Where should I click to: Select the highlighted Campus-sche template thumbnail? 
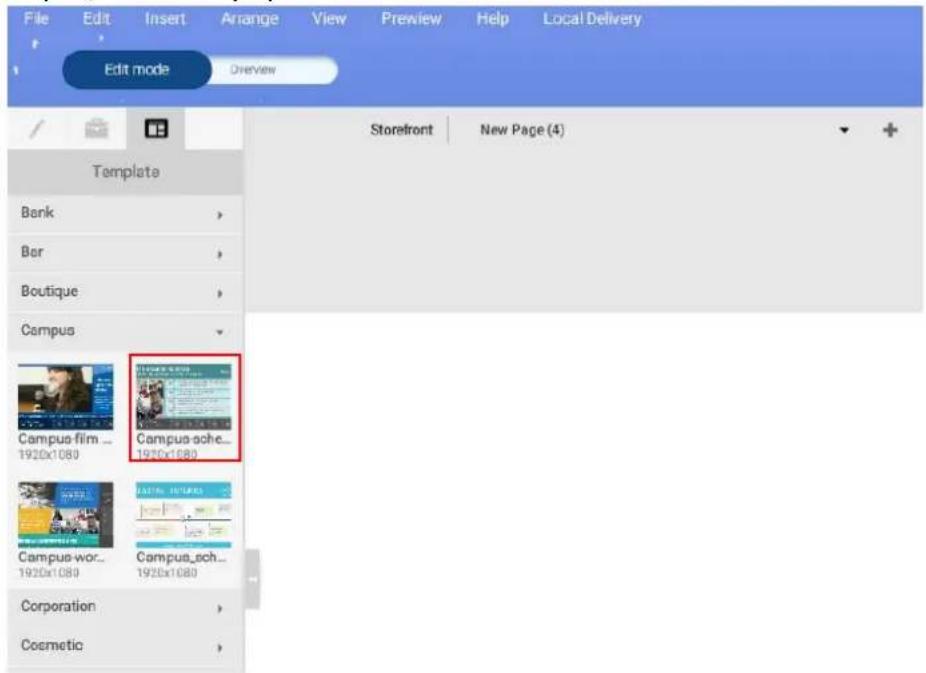pos(184,397)
